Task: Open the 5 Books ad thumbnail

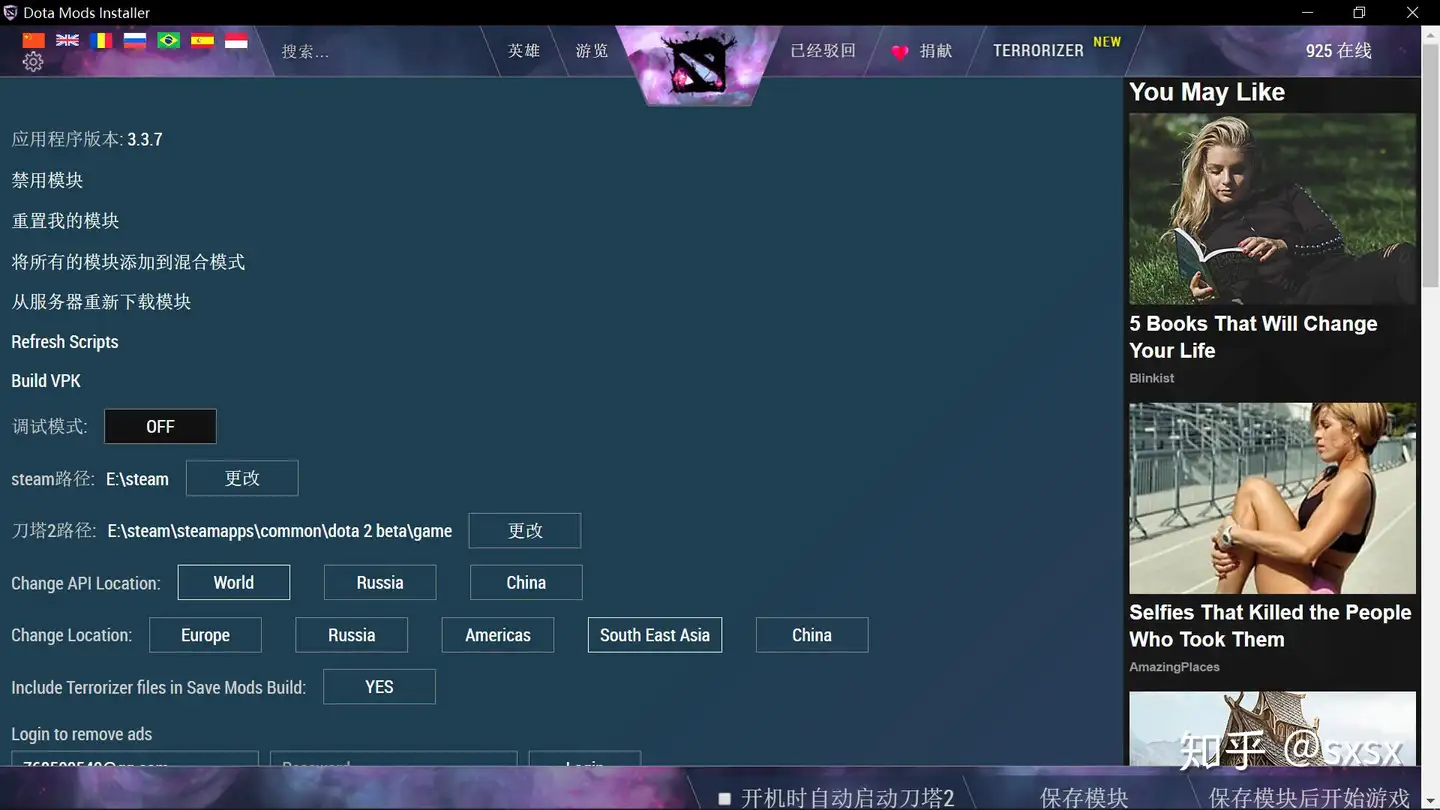Action: click(x=1272, y=209)
